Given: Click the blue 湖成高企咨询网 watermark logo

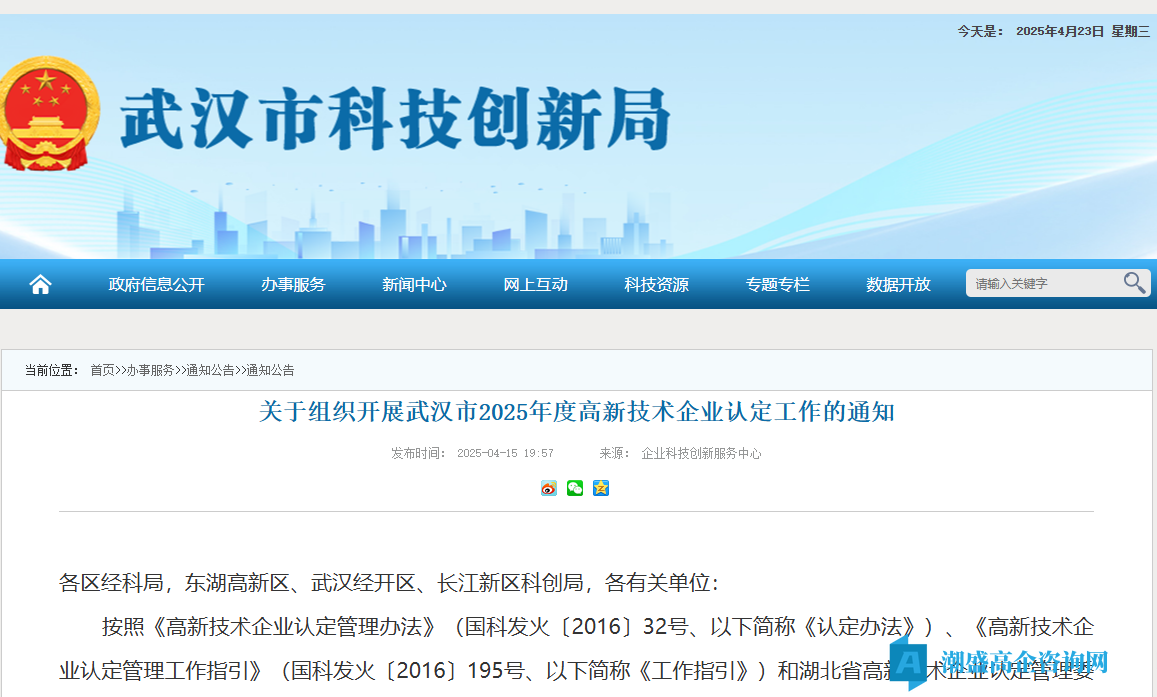Looking at the screenshot, I should click(x=1000, y=661).
